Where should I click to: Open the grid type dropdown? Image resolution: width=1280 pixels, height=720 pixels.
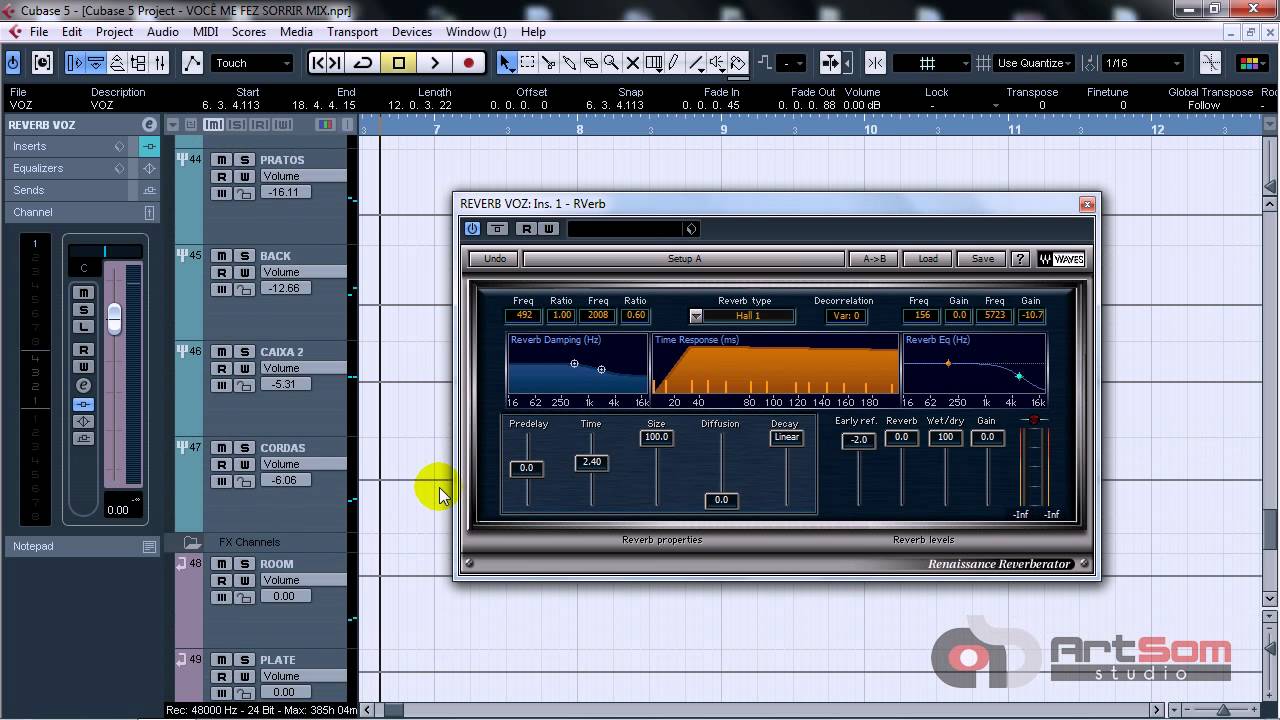(932, 63)
